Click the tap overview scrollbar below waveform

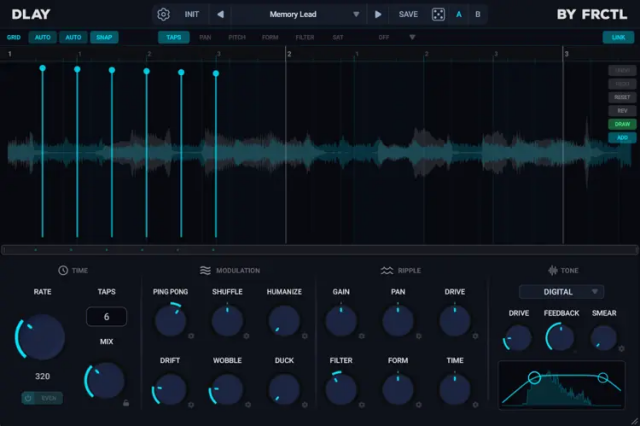[x=320, y=250]
